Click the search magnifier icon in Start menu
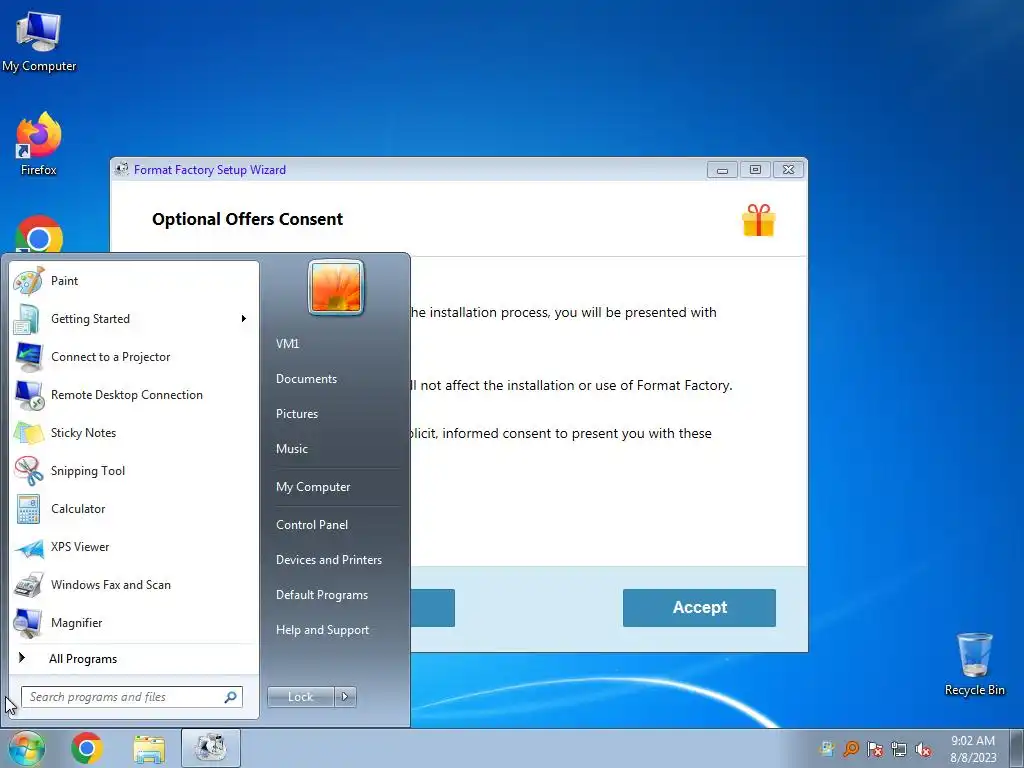This screenshot has width=1024, height=768. click(x=231, y=697)
